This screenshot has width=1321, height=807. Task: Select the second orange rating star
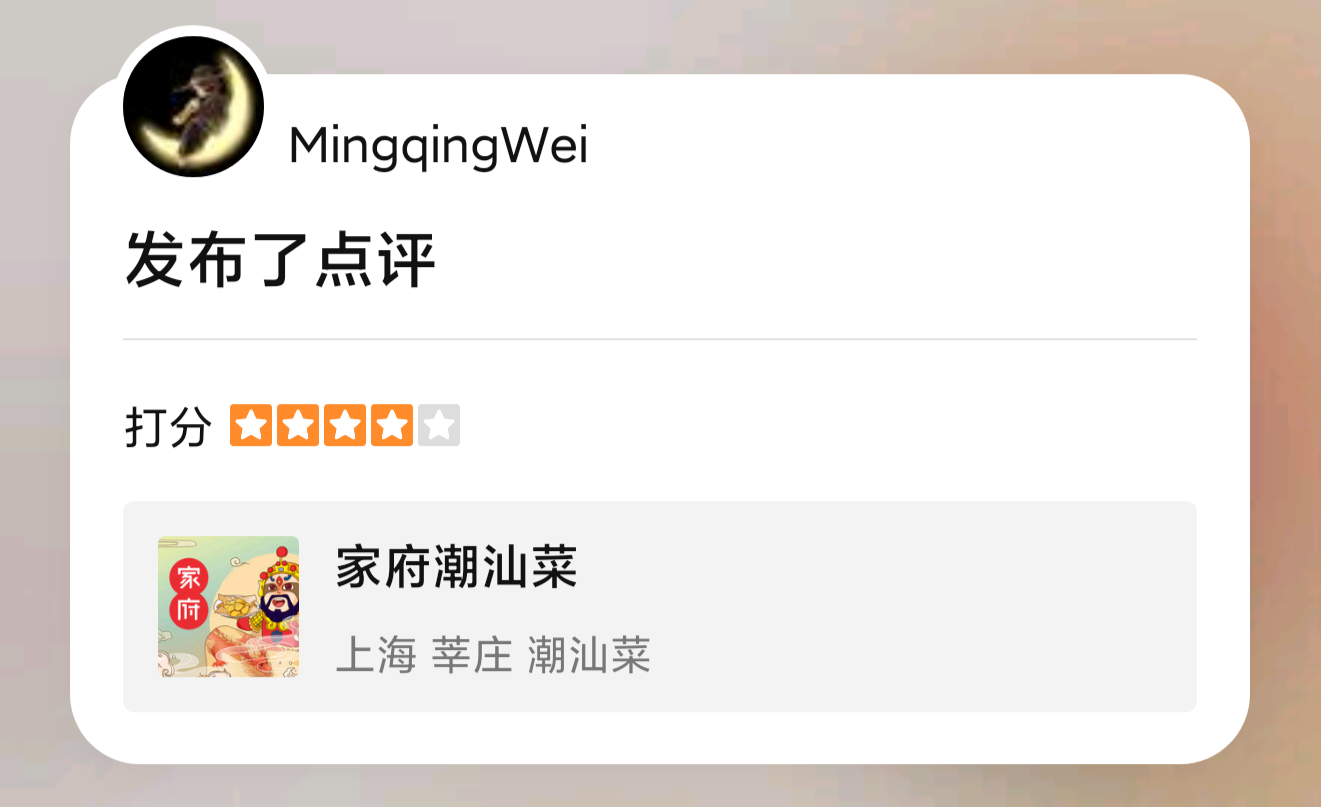click(297, 425)
